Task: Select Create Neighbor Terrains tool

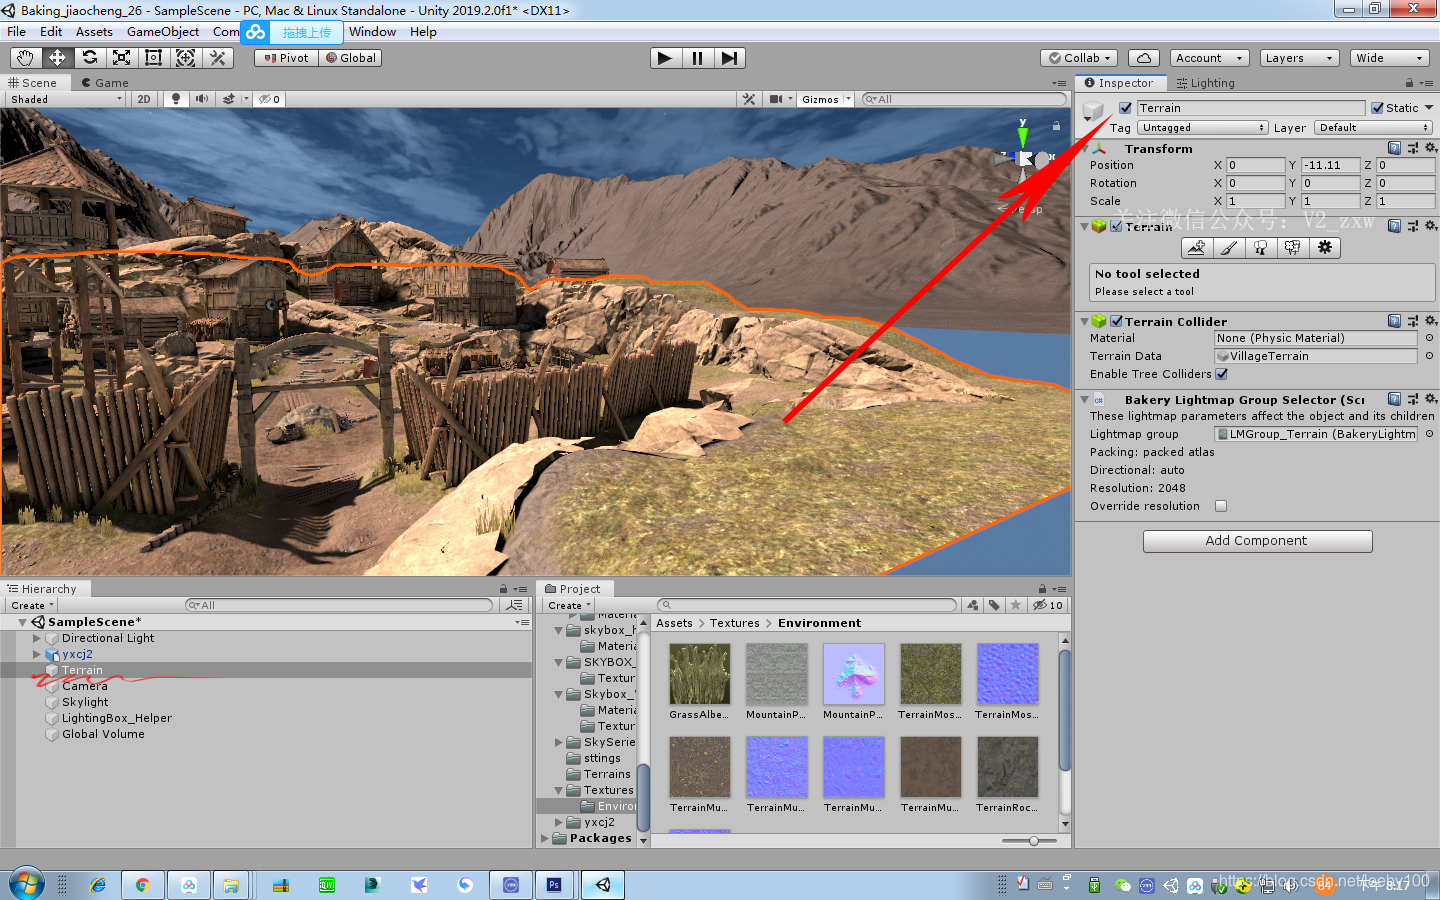Action: (x=1196, y=248)
